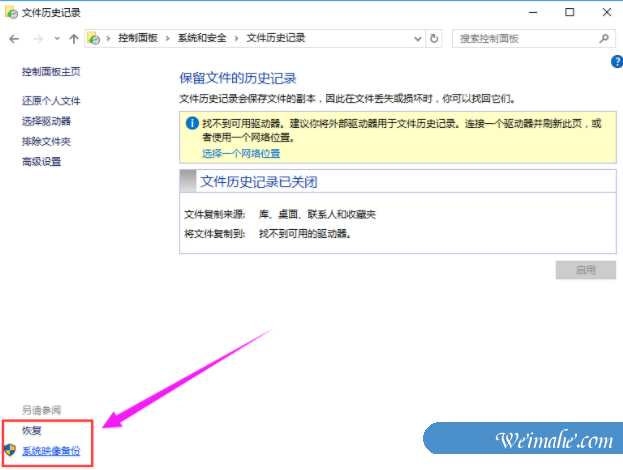Screen dimensions: 623x470
Task: Click the 库、桌面、联系人和收藏夹 text
Action: 317,214
